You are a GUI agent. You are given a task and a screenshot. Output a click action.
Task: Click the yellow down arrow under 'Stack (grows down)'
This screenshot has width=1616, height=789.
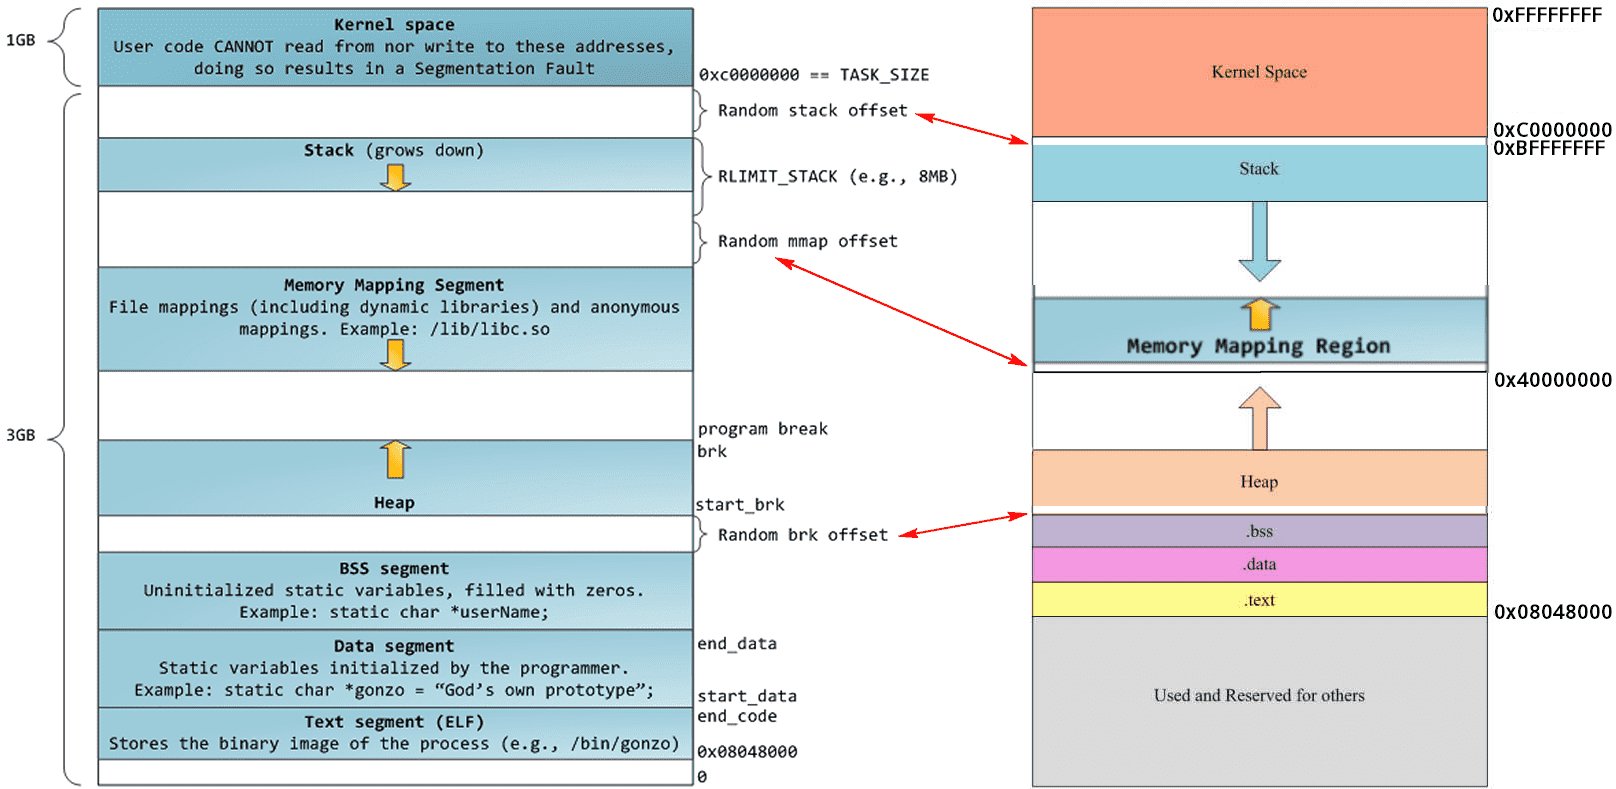(x=396, y=177)
